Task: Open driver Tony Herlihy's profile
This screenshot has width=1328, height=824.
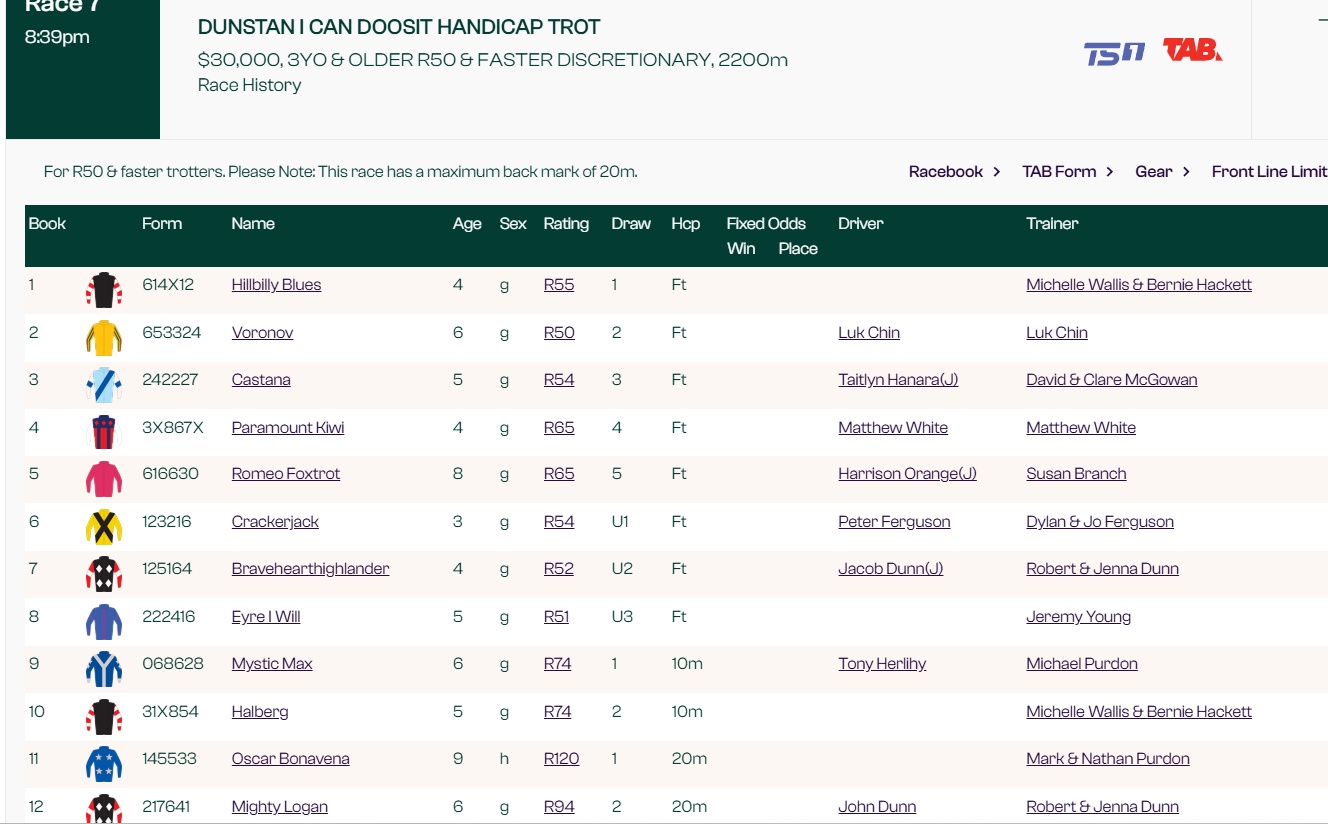Action: (882, 664)
